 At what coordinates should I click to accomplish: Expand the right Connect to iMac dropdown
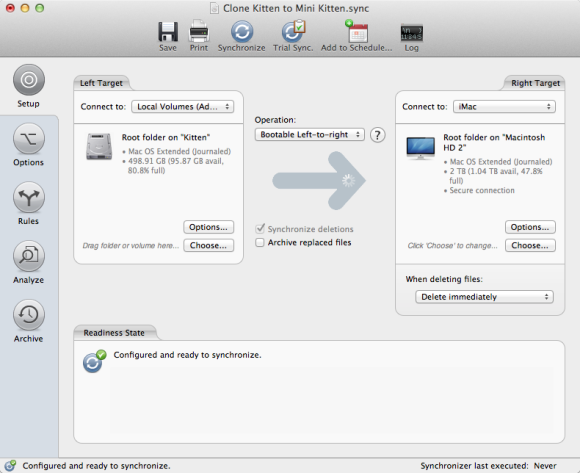point(504,107)
